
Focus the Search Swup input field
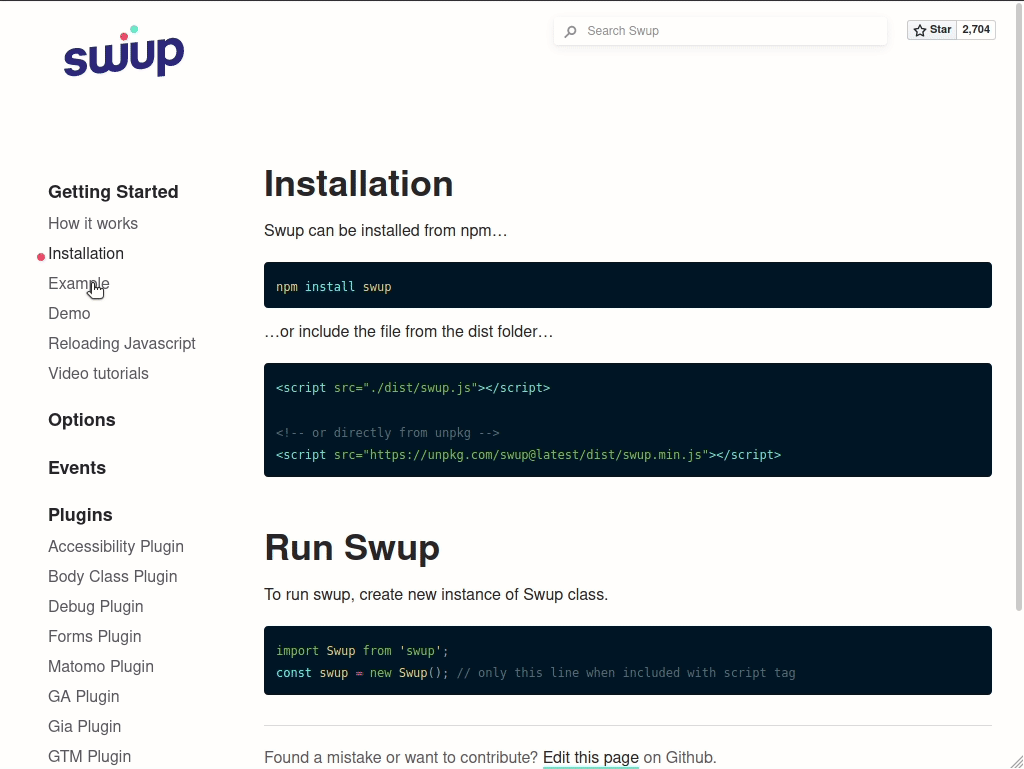tap(730, 31)
